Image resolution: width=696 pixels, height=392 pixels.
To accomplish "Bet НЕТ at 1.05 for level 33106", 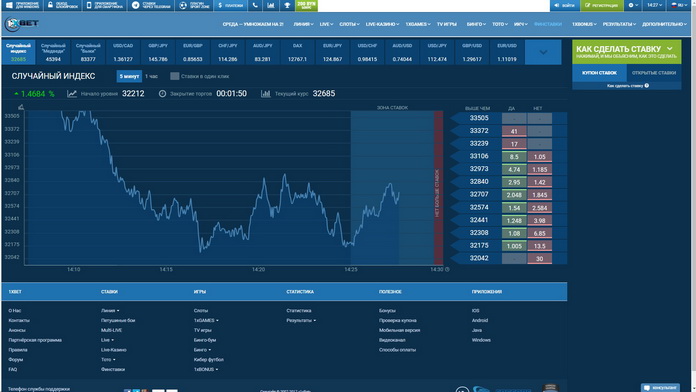I will click(540, 157).
